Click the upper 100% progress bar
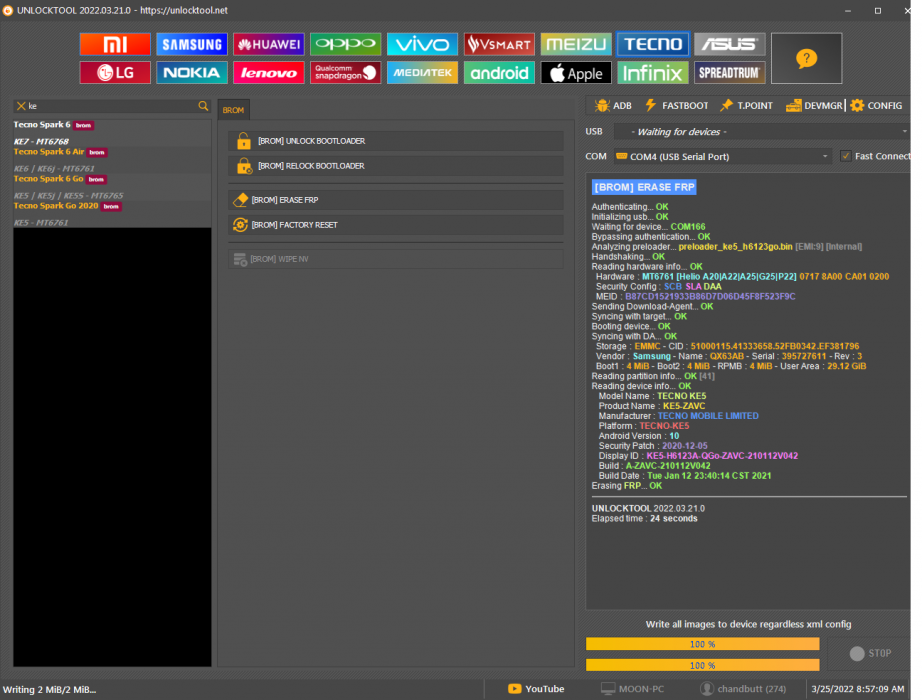Image resolution: width=922 pixels, height=700 pixels. pos(703,644)
